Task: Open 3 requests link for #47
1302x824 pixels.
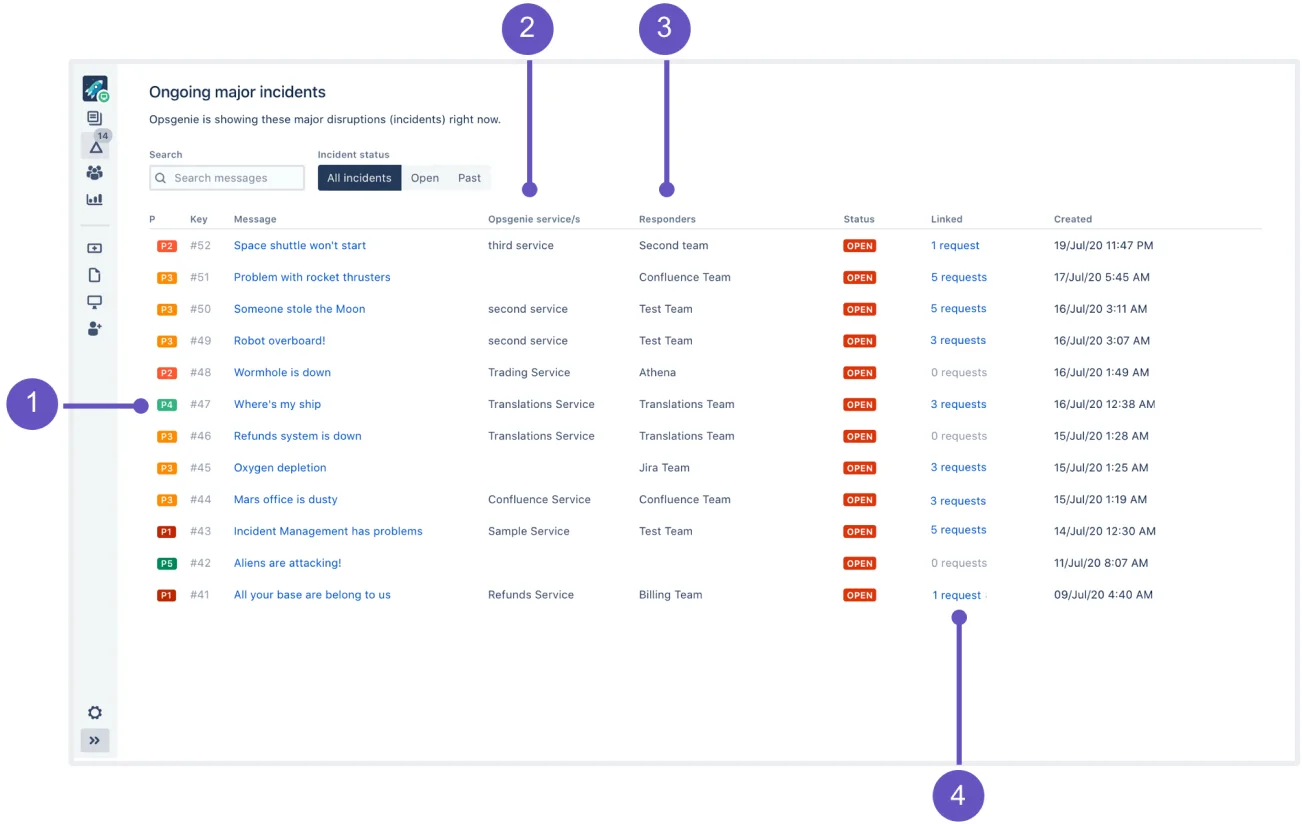Action: (959, 404)
